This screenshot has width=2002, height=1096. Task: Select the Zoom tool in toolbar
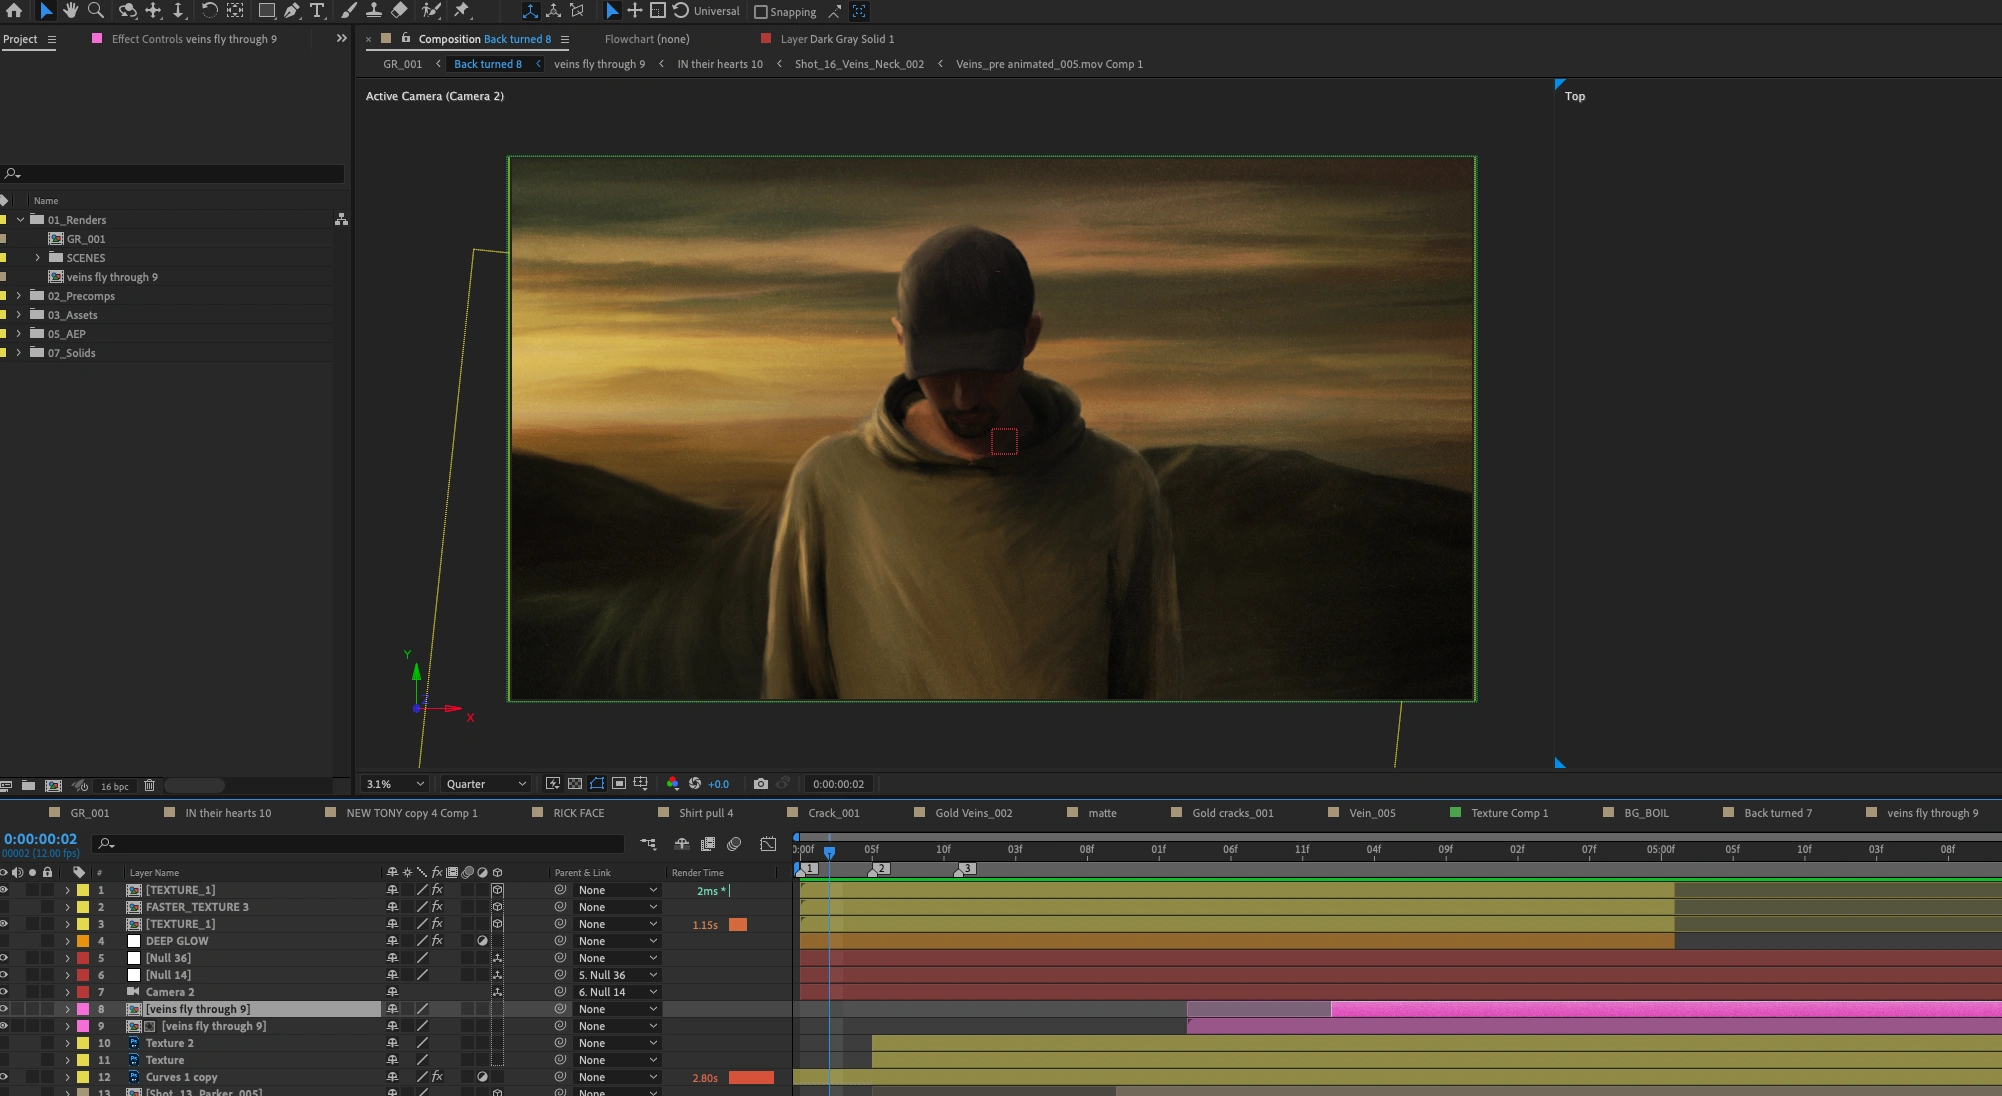[x=96, y=11]
